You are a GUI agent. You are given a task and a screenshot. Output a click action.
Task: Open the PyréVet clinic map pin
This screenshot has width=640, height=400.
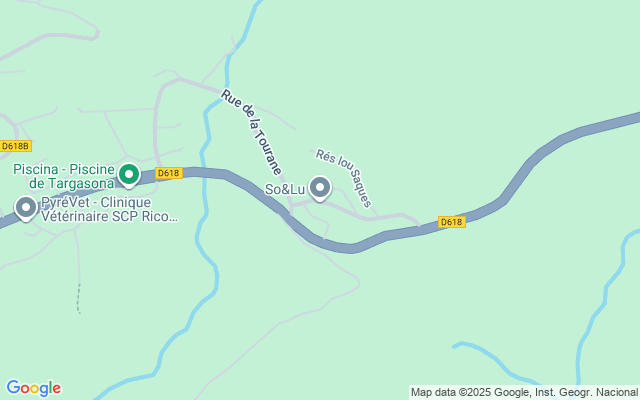click(26, 209)
